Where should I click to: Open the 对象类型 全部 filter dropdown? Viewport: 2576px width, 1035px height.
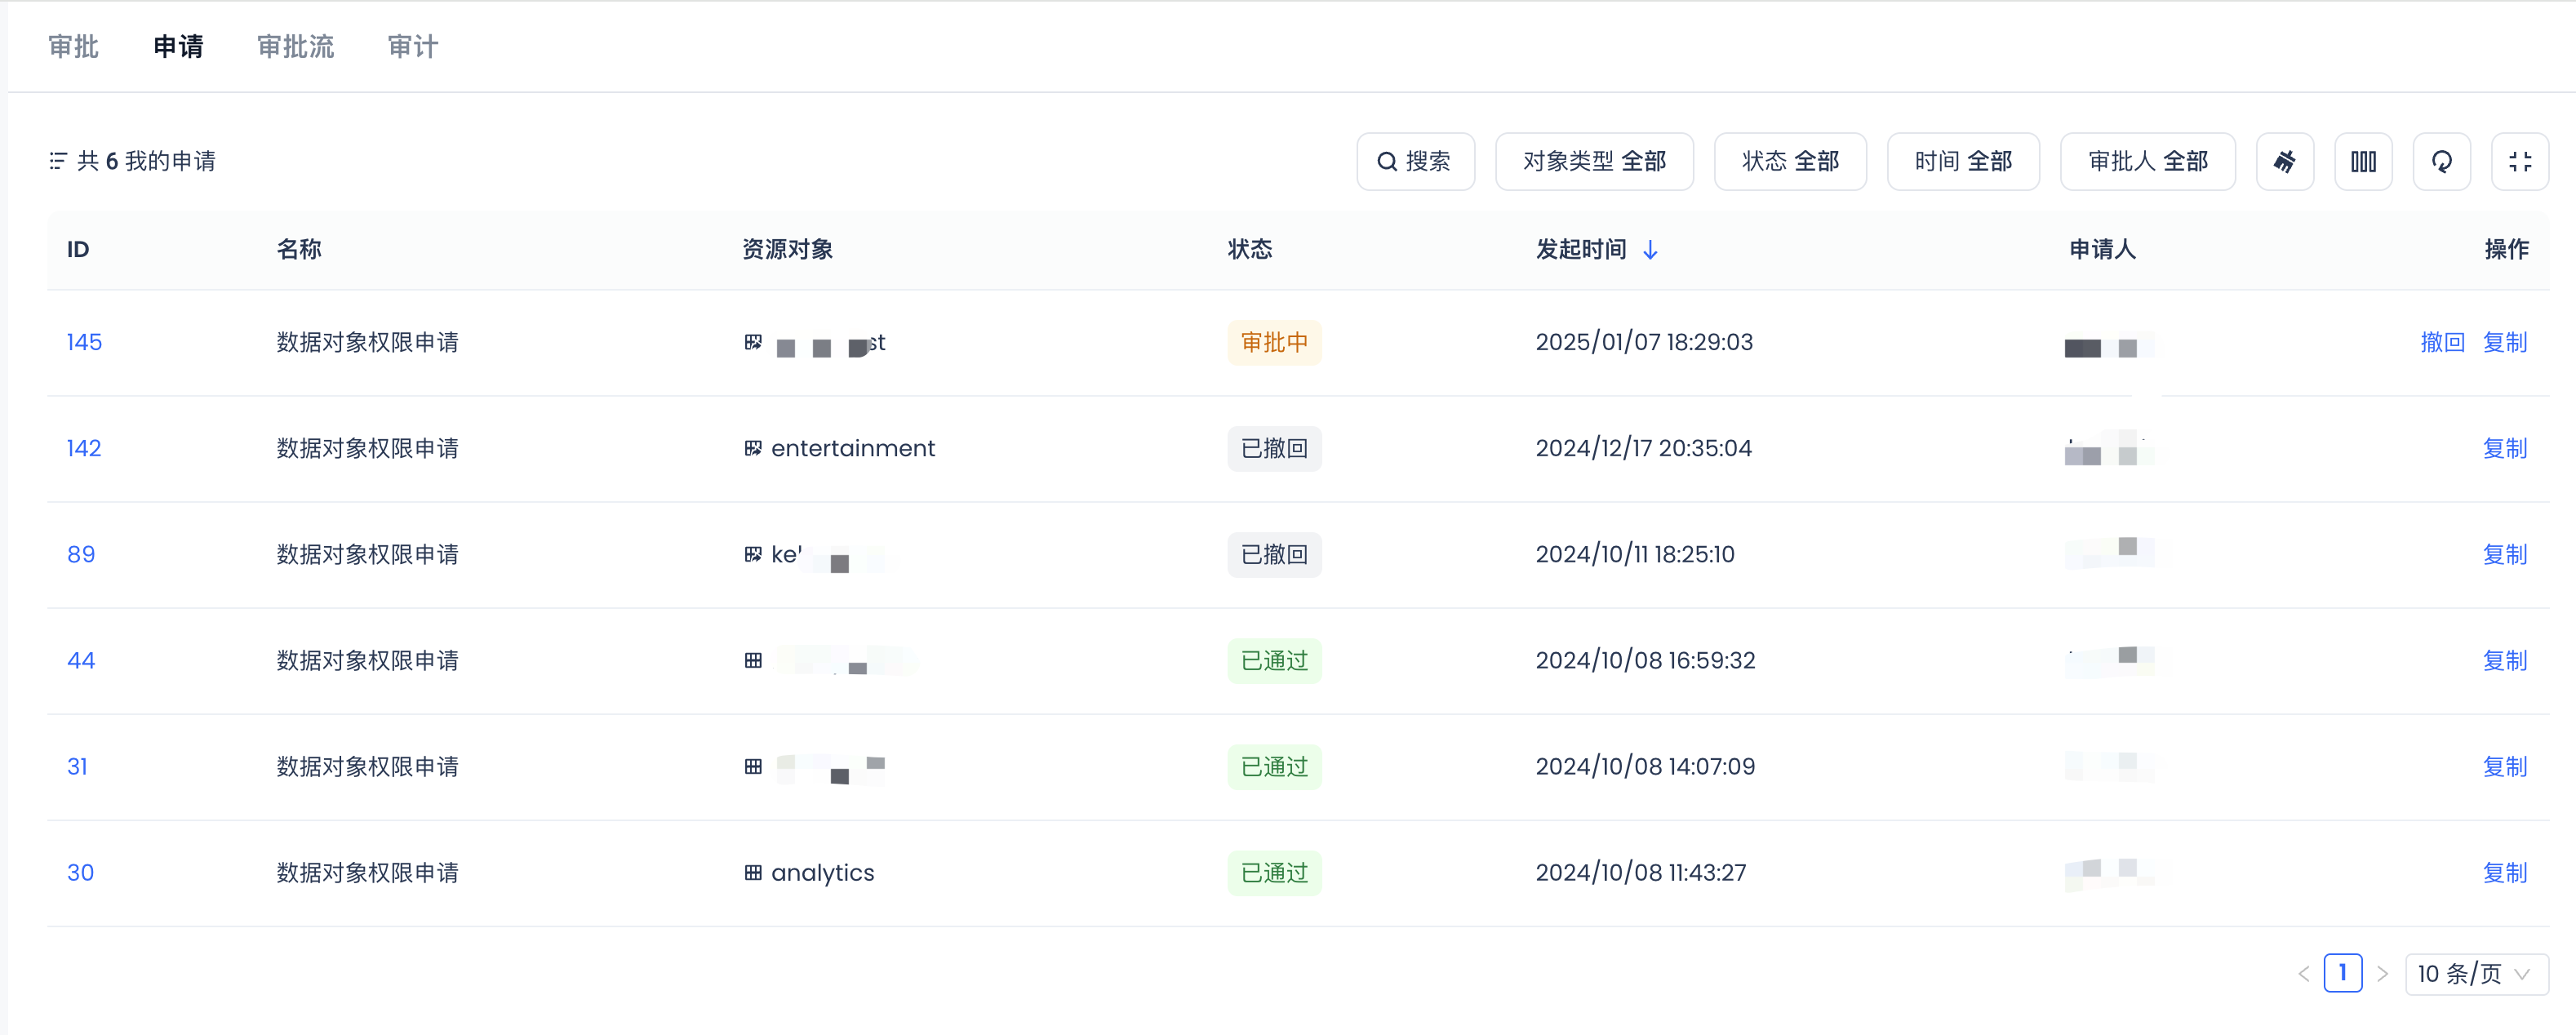coord(1593,161)
